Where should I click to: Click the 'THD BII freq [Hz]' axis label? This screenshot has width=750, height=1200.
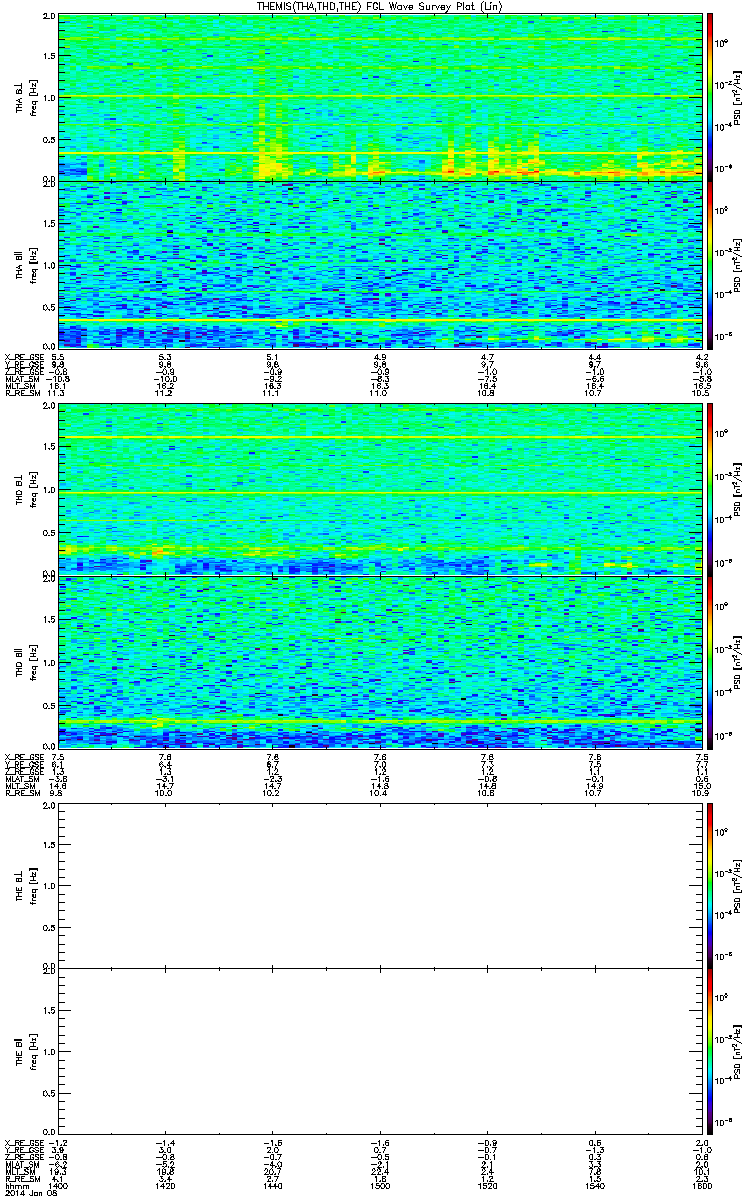click(x=26, y=660)
